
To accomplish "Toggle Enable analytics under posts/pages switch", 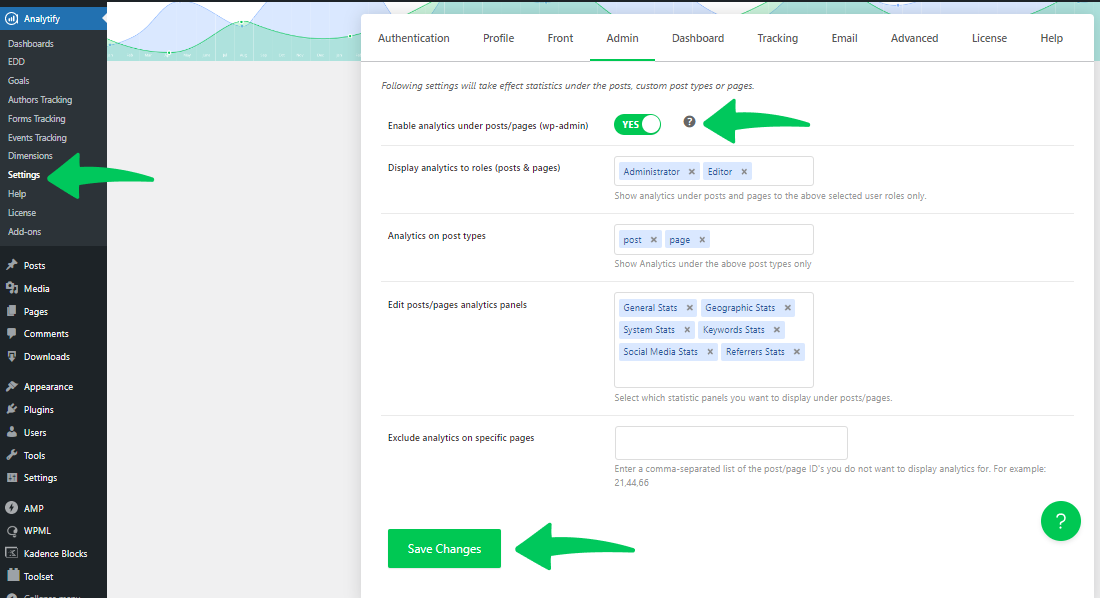I will (637, 124).
